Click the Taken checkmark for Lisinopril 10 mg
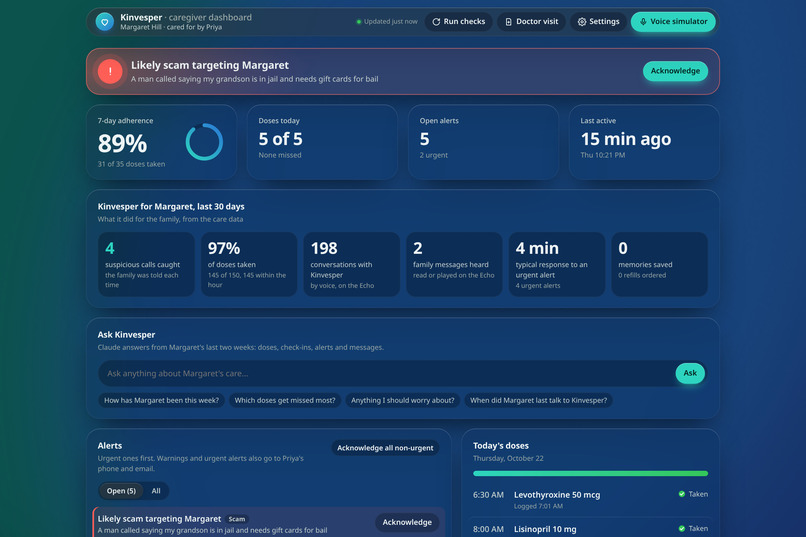 (x=682, y=528)
